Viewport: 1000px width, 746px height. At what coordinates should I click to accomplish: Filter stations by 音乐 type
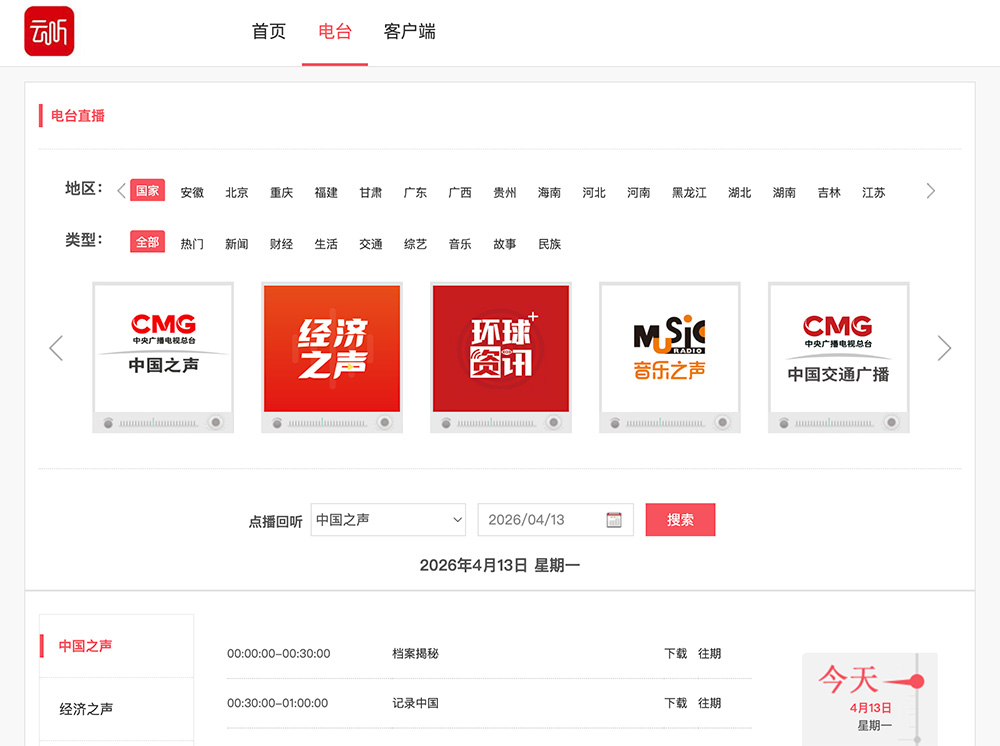click(460, 244)
